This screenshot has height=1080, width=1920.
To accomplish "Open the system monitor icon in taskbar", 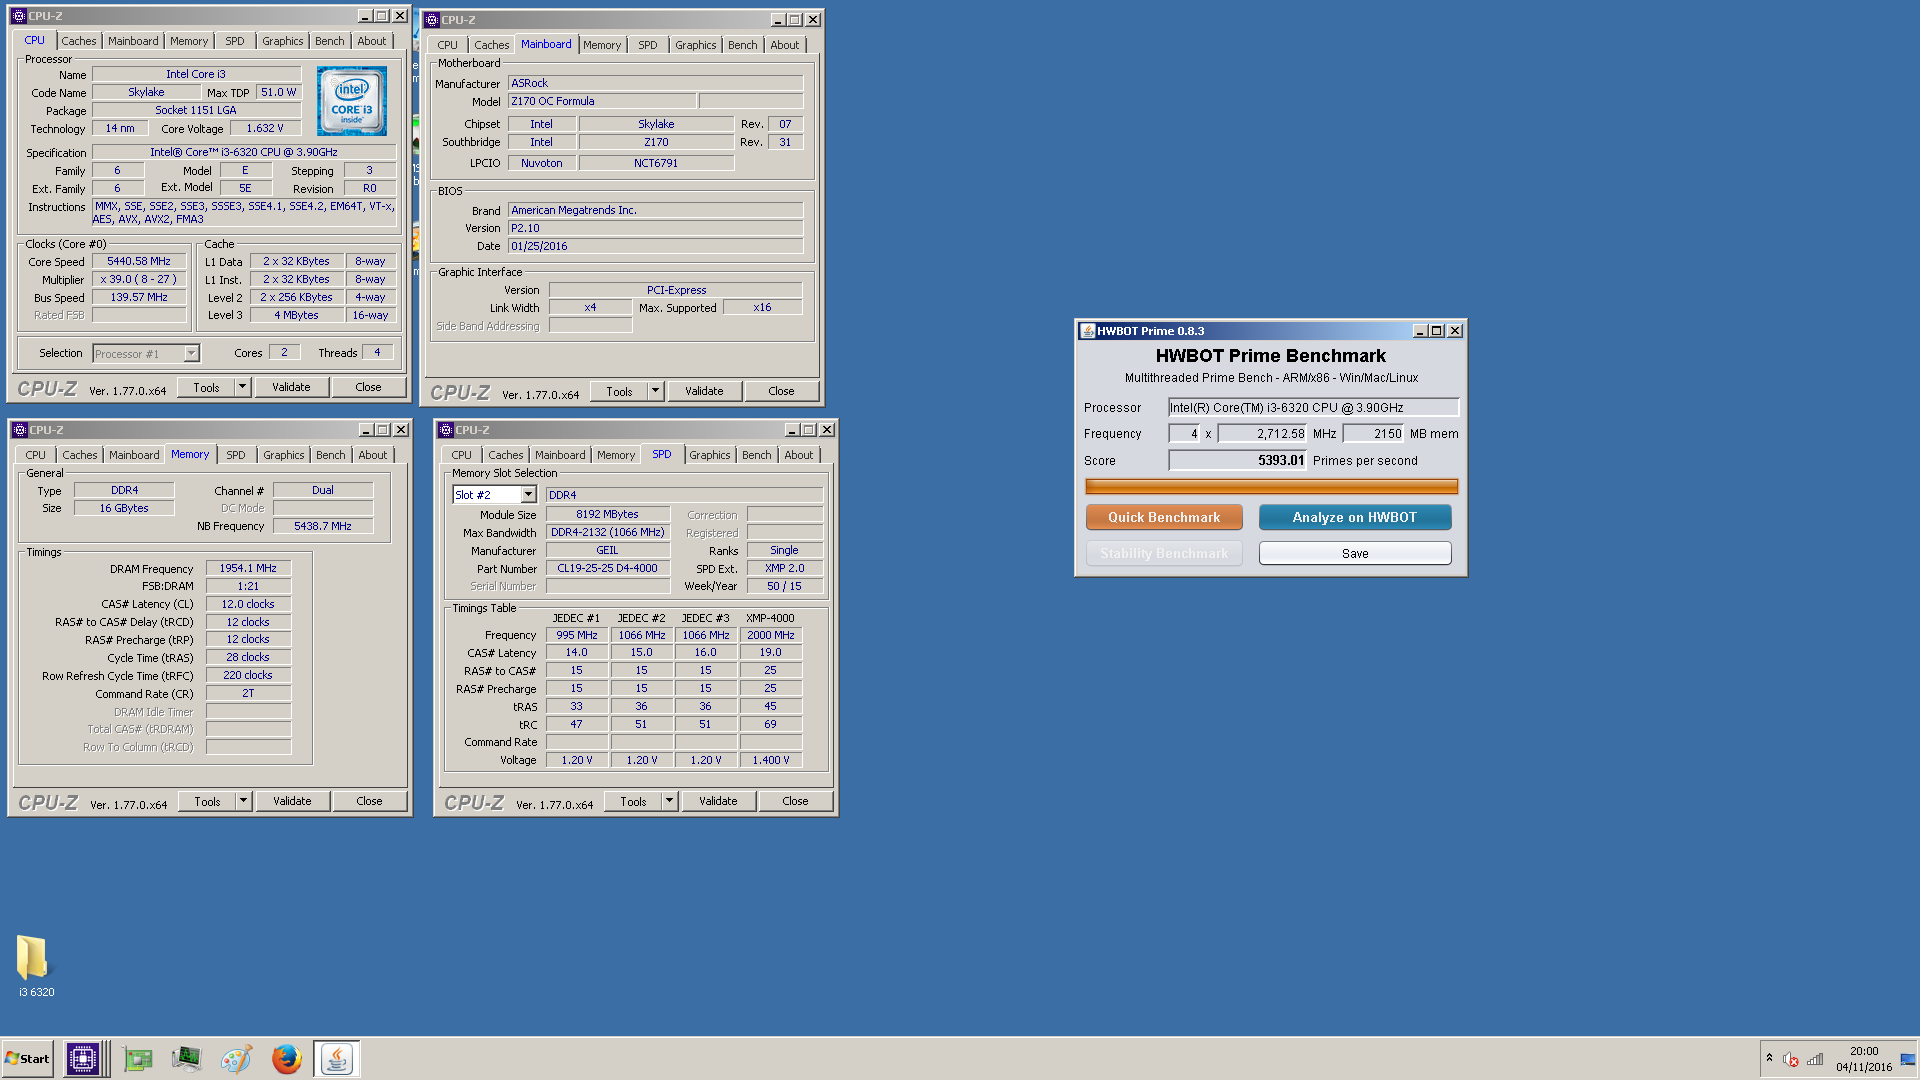I will click(x=186, y=1058).
